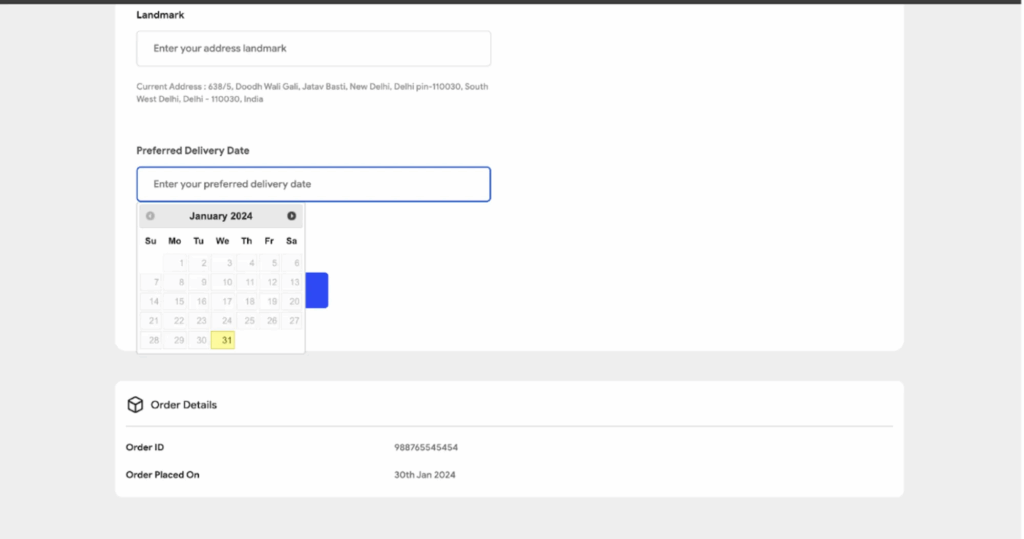1024x539 pixels.
Task: Select highlighted date 31 in calendar
Action: pyautogui.click(x=223, y=340)
